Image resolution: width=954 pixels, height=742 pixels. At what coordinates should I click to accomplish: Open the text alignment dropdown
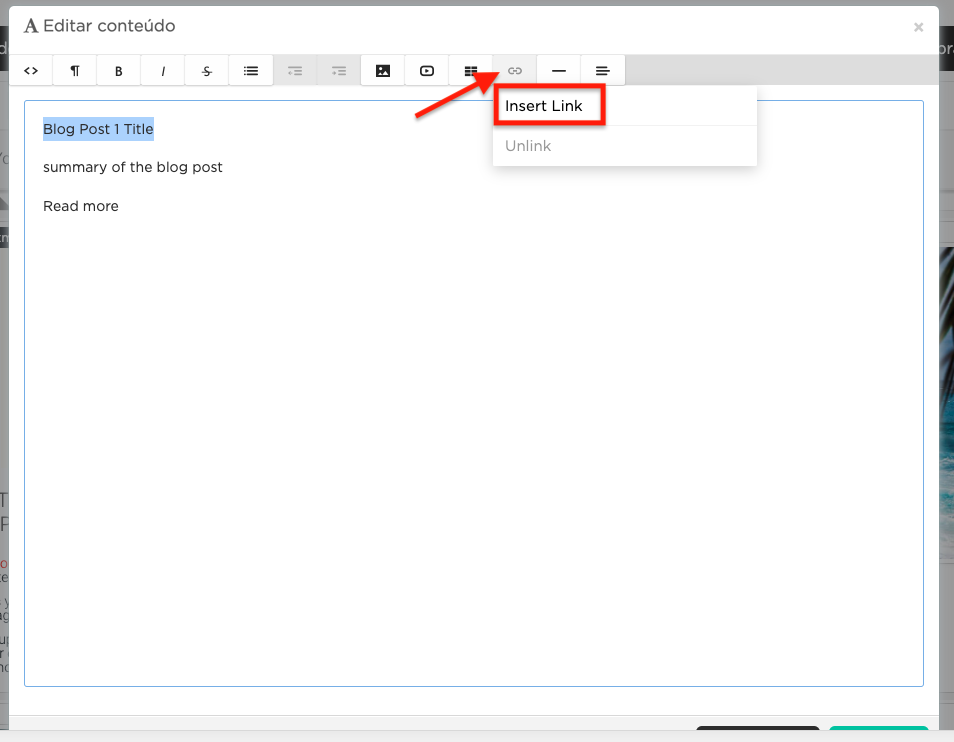point(602,70)
